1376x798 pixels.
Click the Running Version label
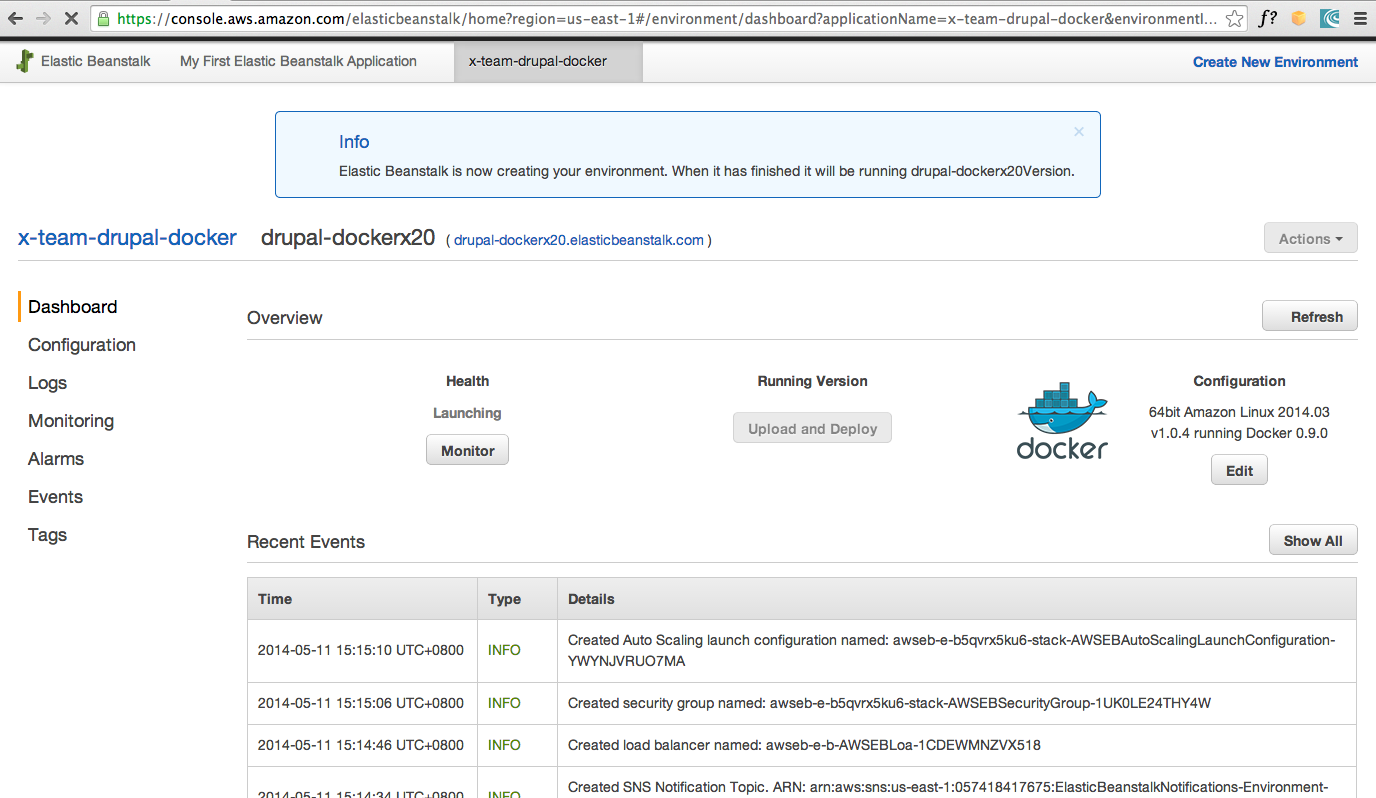tap(812, 381)
